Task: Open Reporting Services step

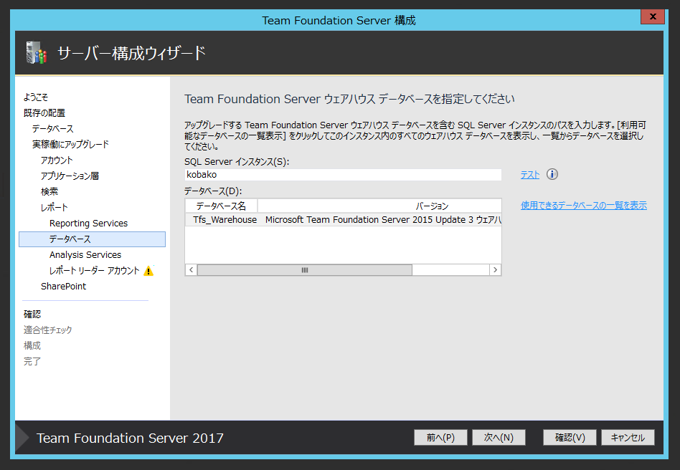Action: pyautogui.click(x=88, y=223)
